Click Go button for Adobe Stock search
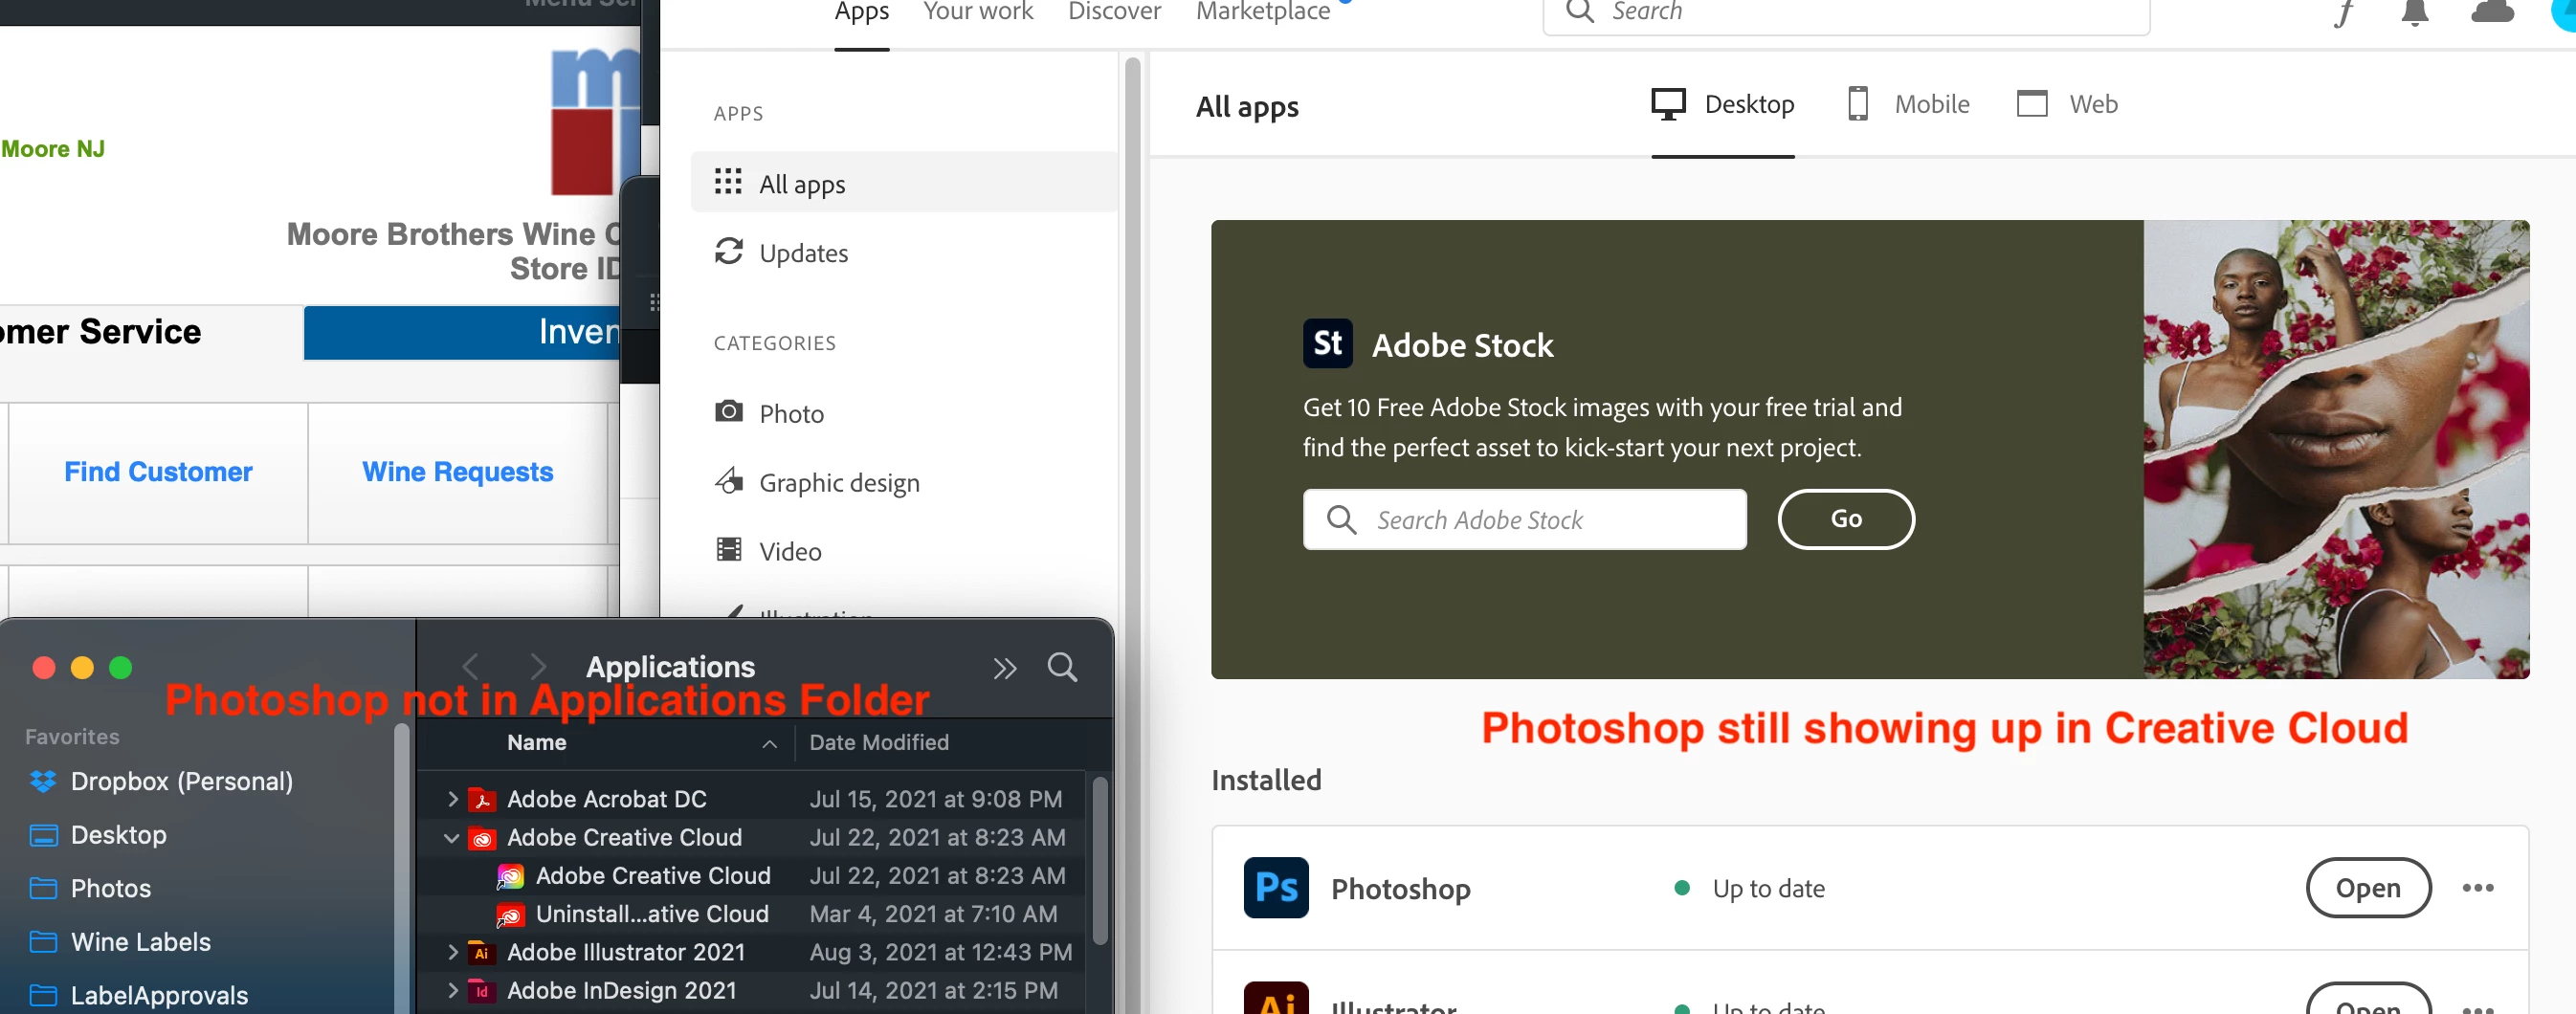Image resolution: width=2576 pixels, height=1014 pixels. [1845, 518]
